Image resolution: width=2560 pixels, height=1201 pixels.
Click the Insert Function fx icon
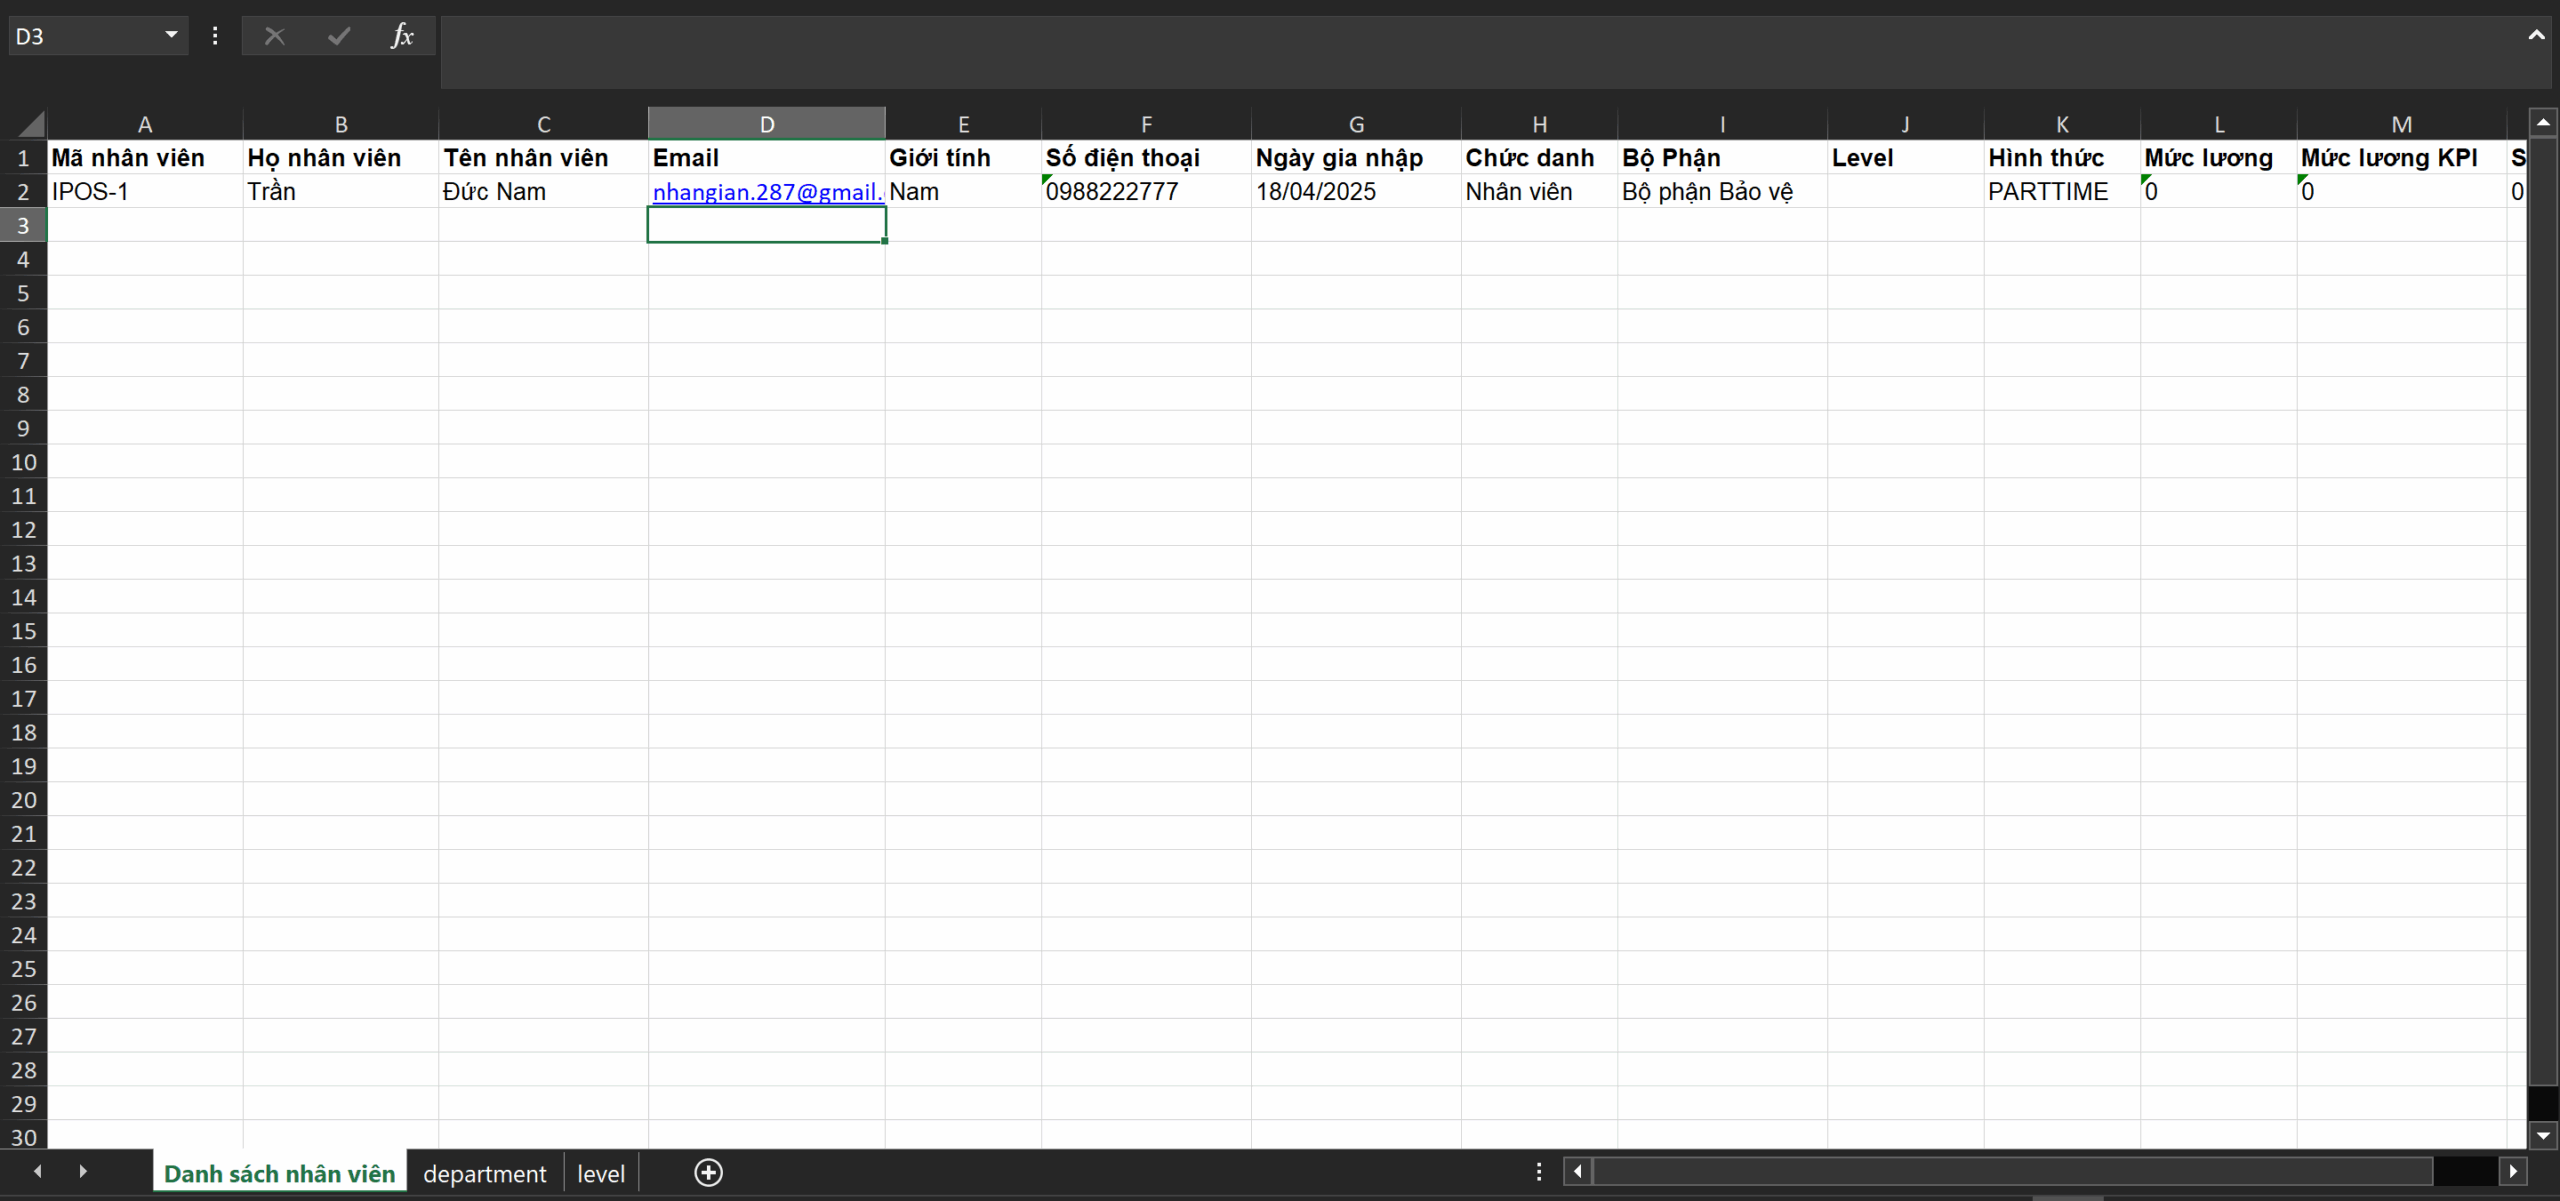tap(402, 37)
